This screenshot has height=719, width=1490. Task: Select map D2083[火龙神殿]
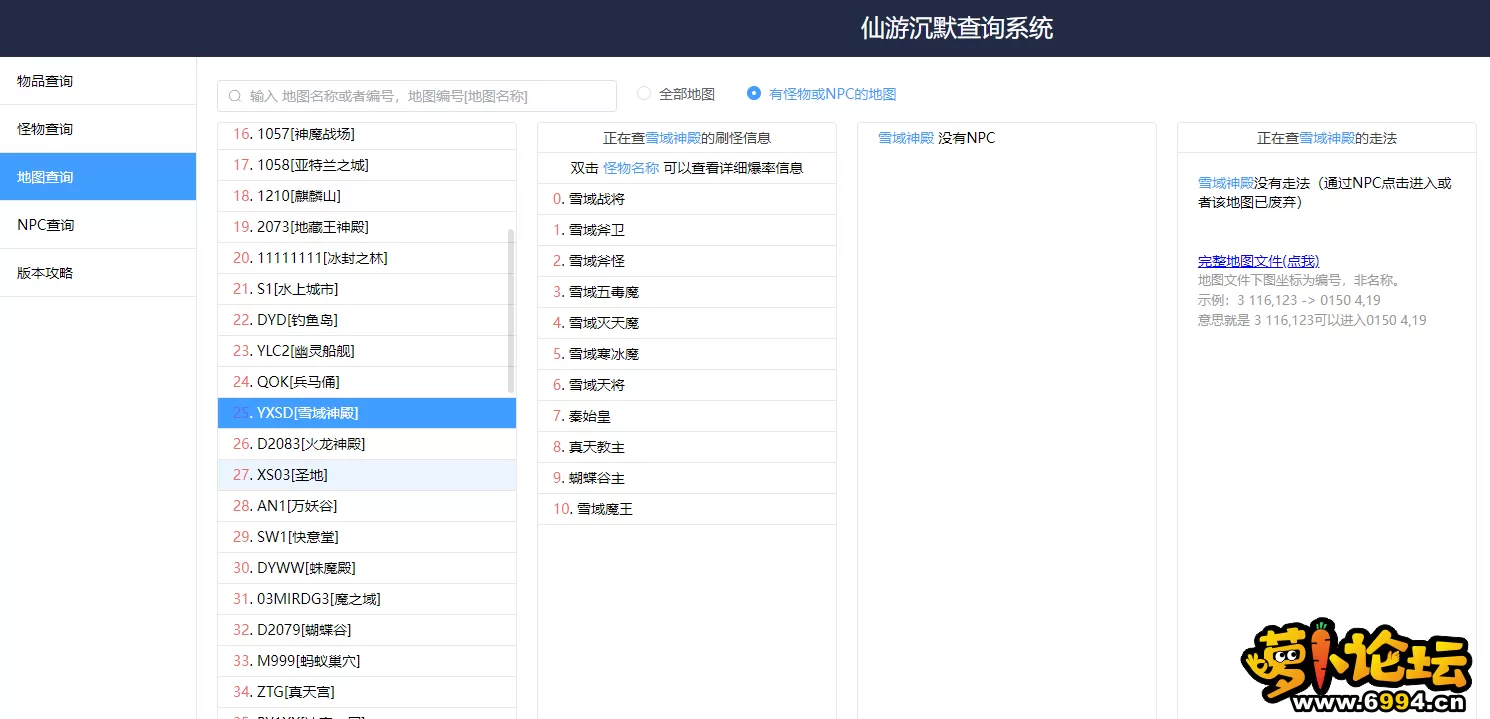[367, 444]
